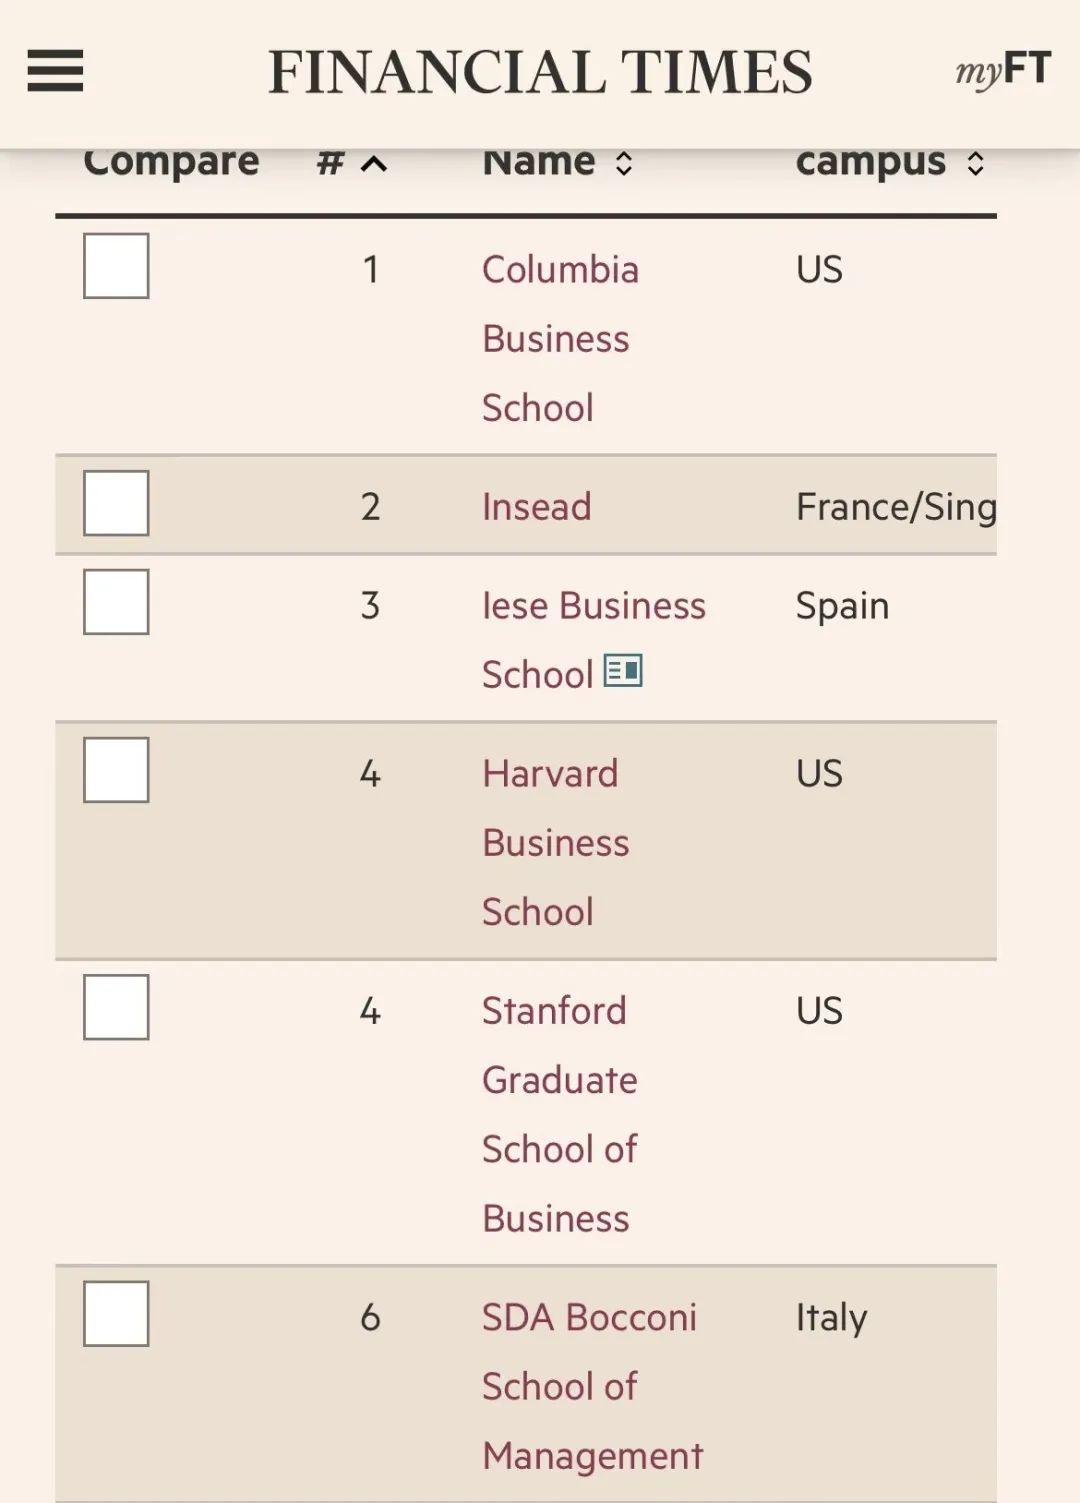
Task: Open SDA Bocconi School of Management link
Action: (592, 1386)
